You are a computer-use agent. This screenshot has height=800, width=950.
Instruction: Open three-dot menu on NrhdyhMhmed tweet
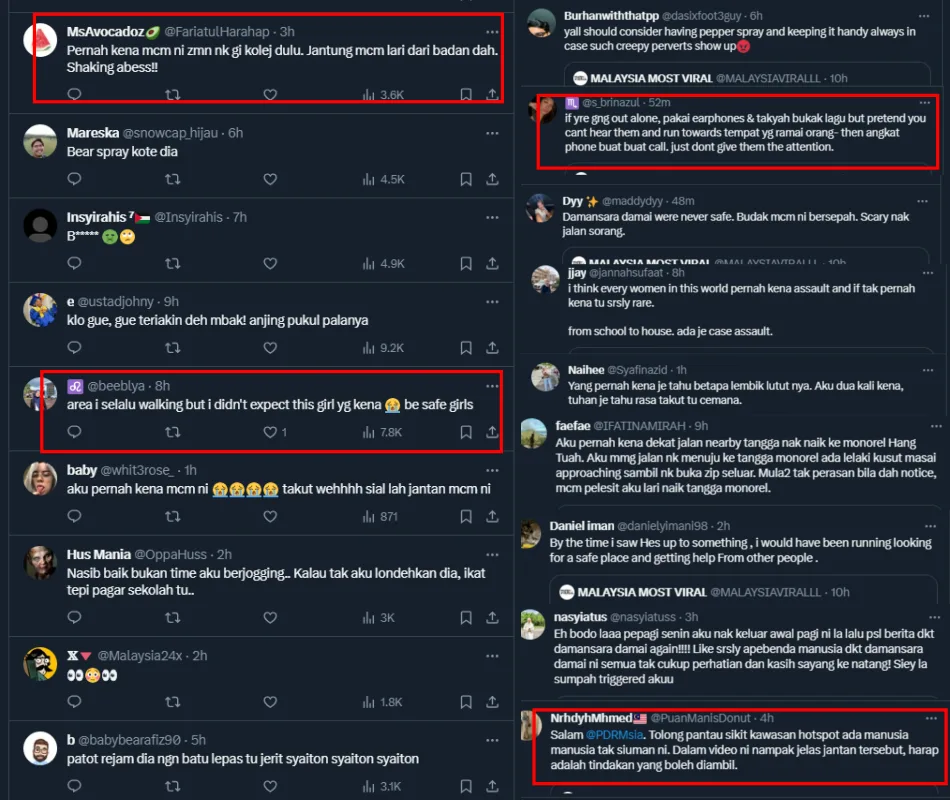(931, 718)
